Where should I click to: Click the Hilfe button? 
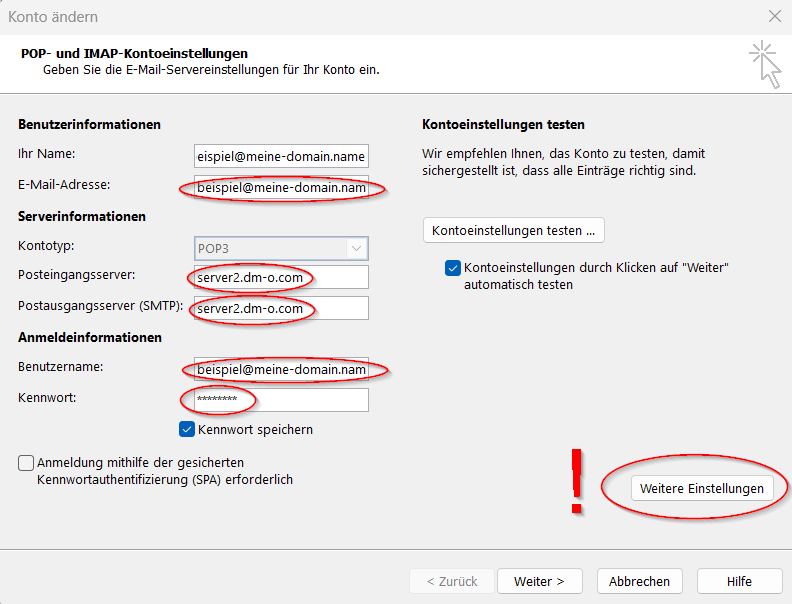pos(739,581)
